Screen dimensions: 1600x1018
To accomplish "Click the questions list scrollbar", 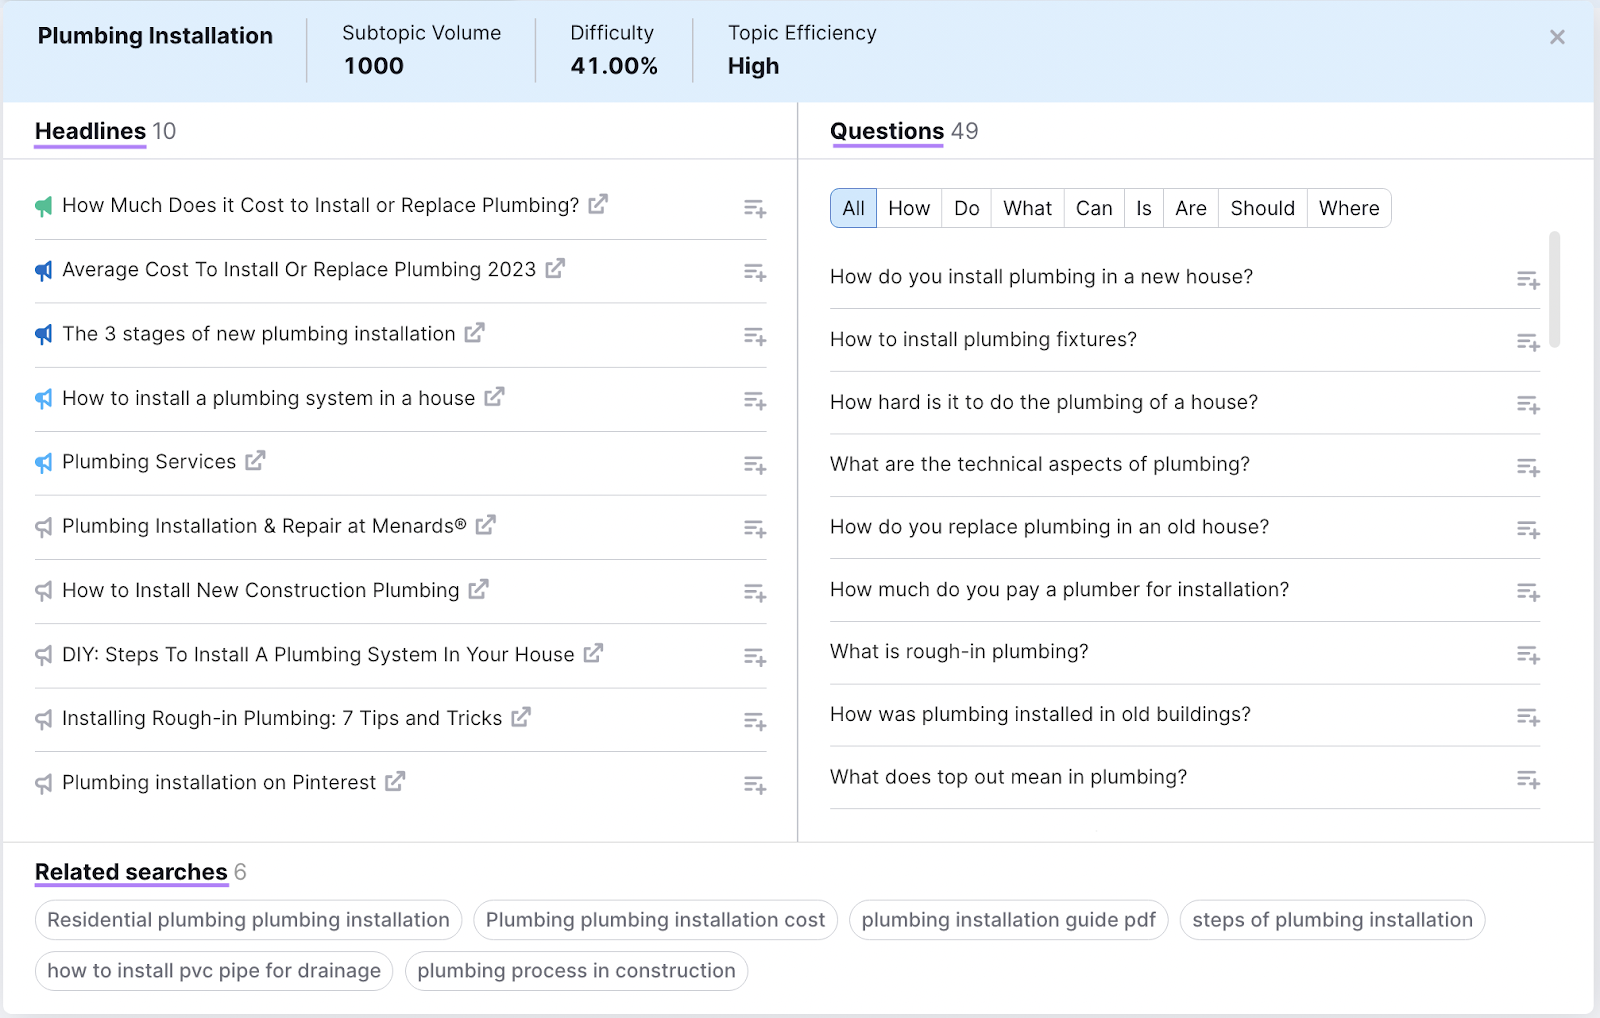I will [x=1554, y=290].
